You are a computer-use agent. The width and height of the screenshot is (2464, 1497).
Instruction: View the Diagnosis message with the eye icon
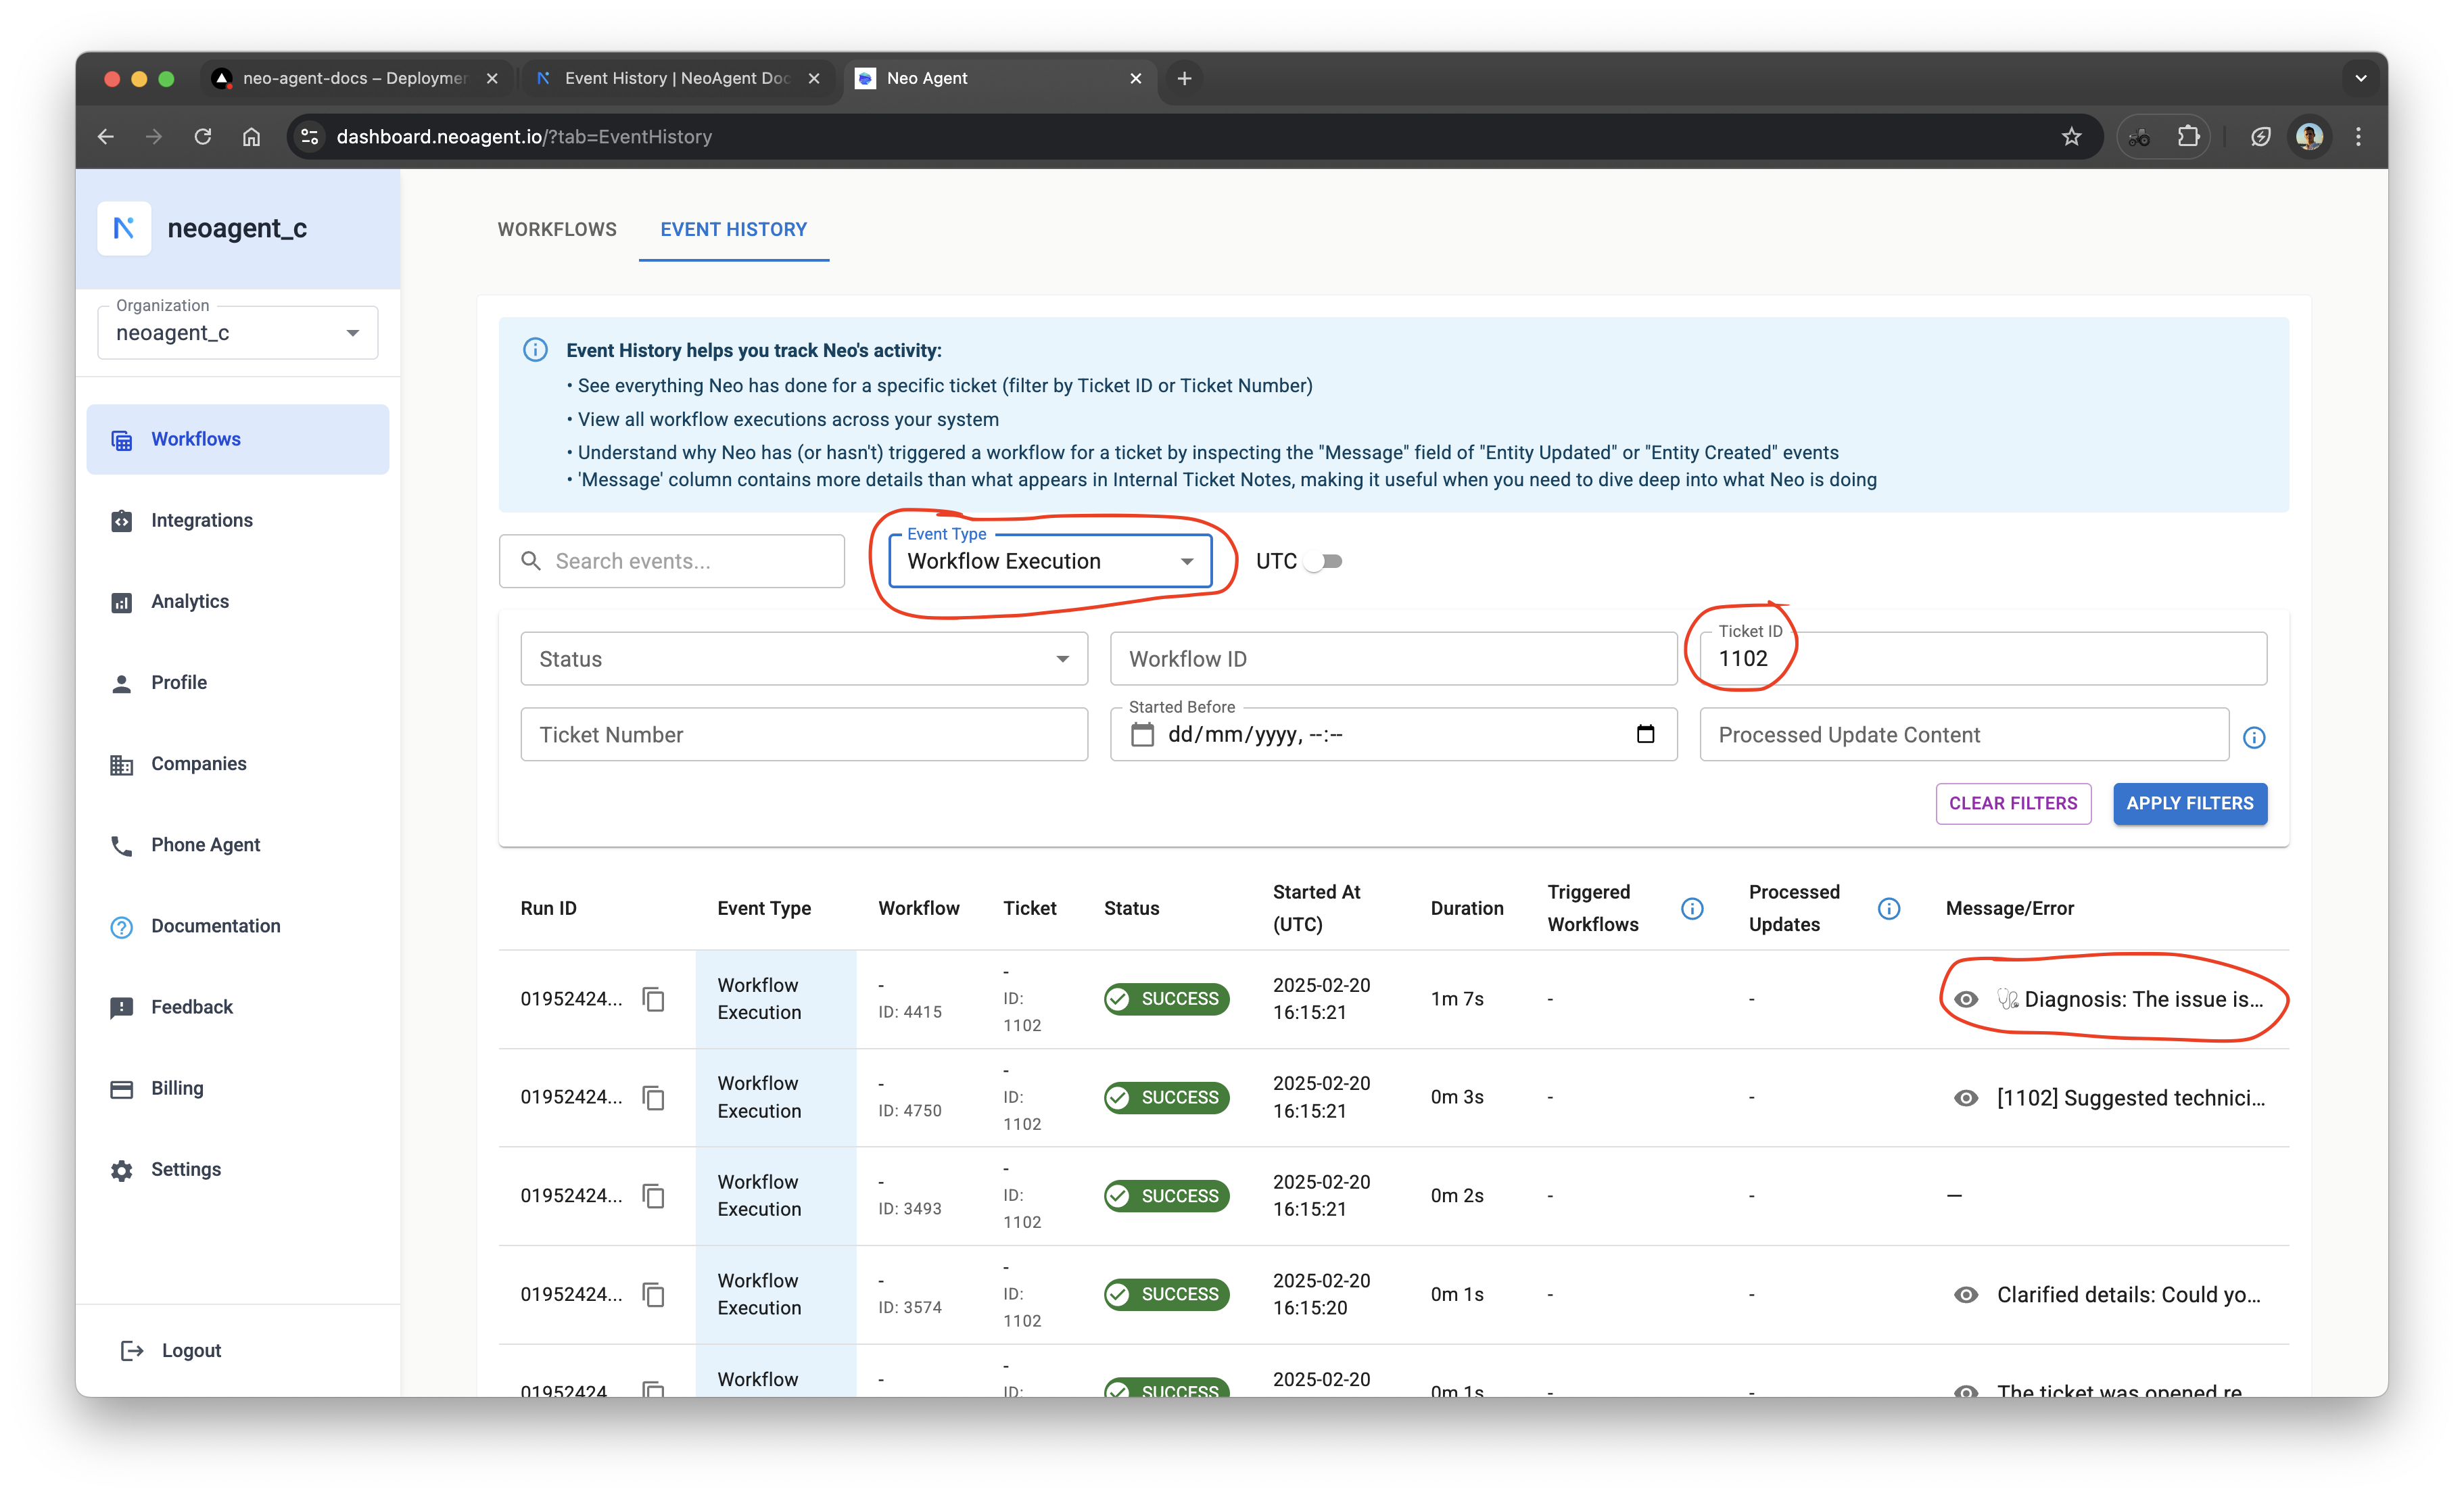click(1966, 999)
